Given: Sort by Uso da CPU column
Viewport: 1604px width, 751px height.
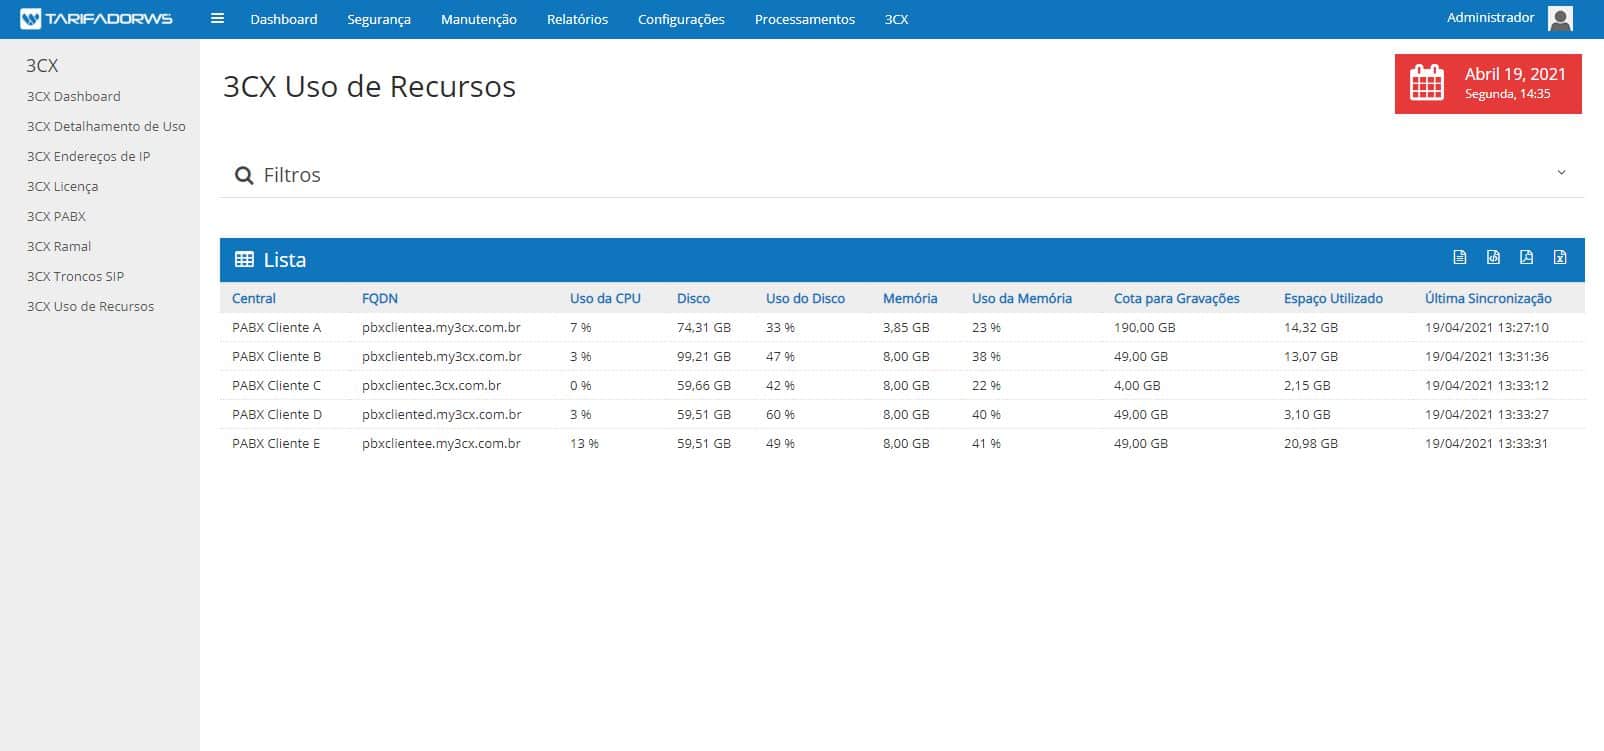Looking at the screenshot, I should tap(605, 298).
